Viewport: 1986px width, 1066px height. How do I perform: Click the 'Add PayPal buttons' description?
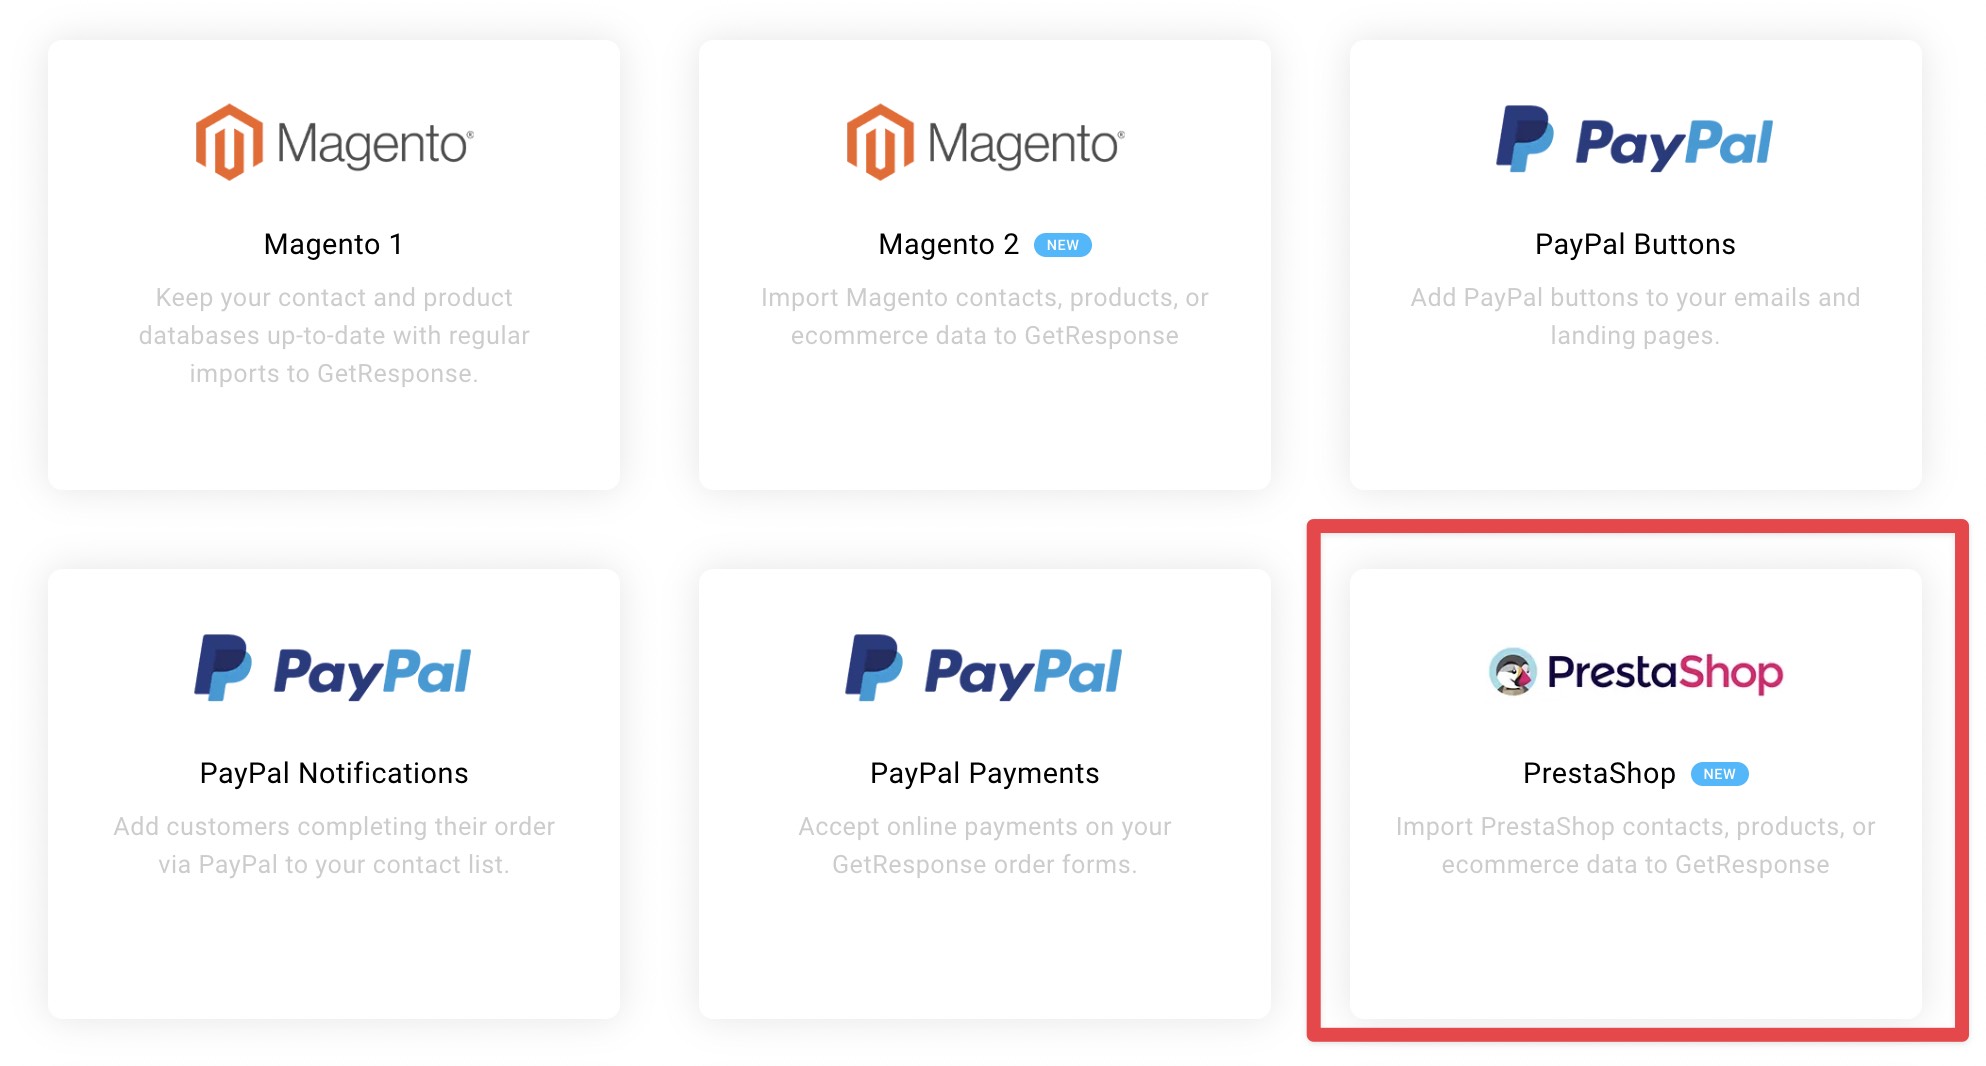1635,316
